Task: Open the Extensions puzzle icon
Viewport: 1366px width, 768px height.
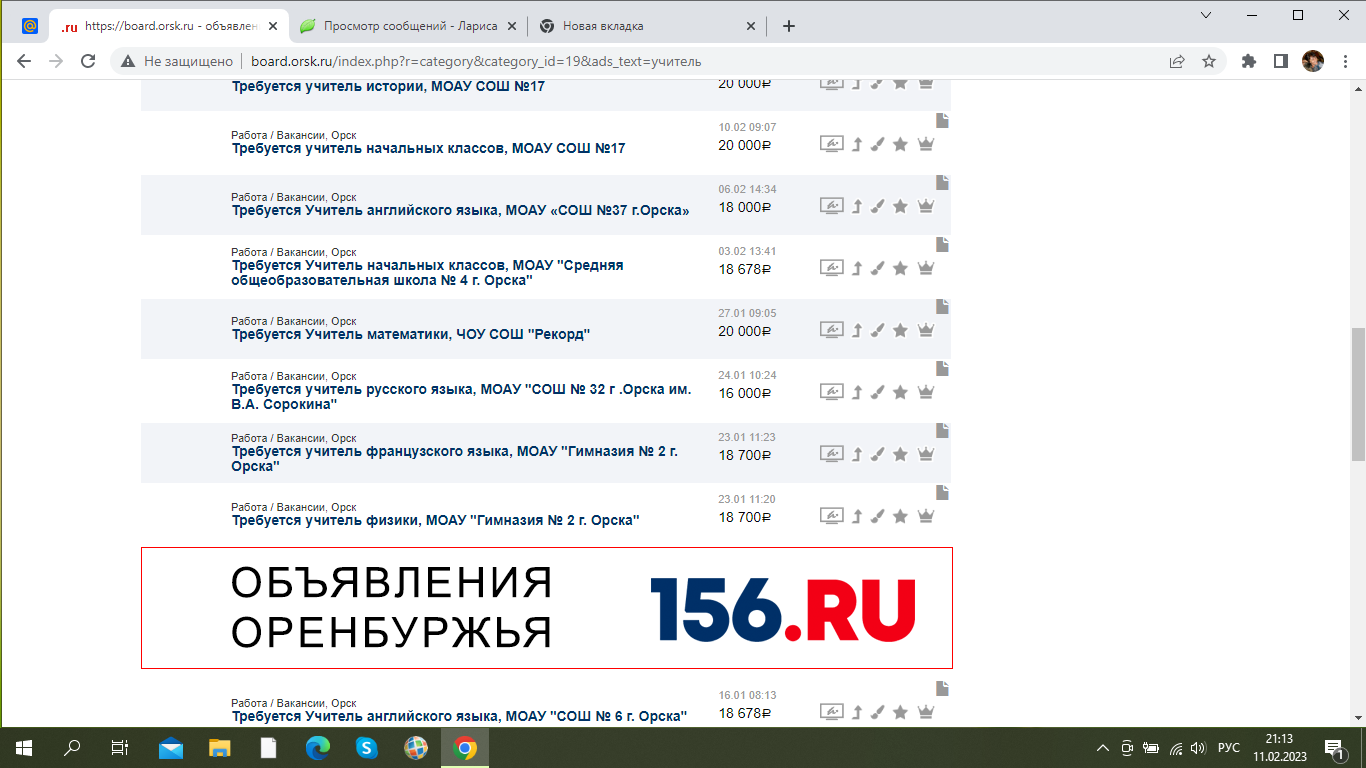Action: pyautogui.click(x=1249, y=61)
